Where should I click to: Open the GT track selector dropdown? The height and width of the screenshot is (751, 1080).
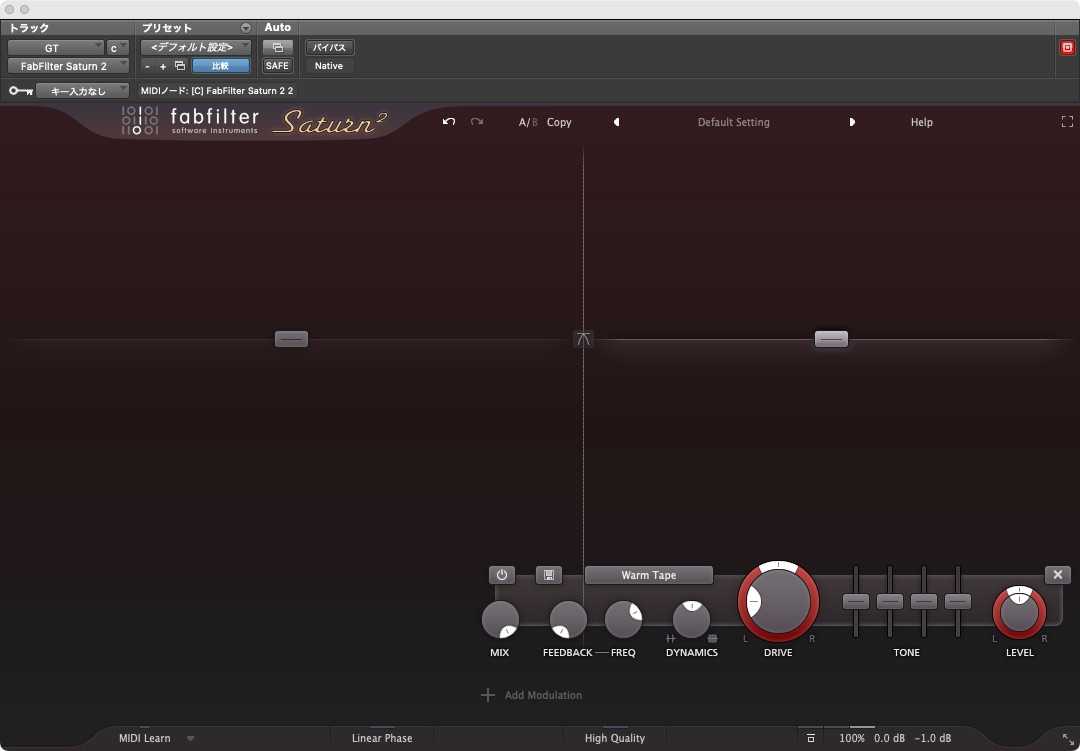pos(55,48)
